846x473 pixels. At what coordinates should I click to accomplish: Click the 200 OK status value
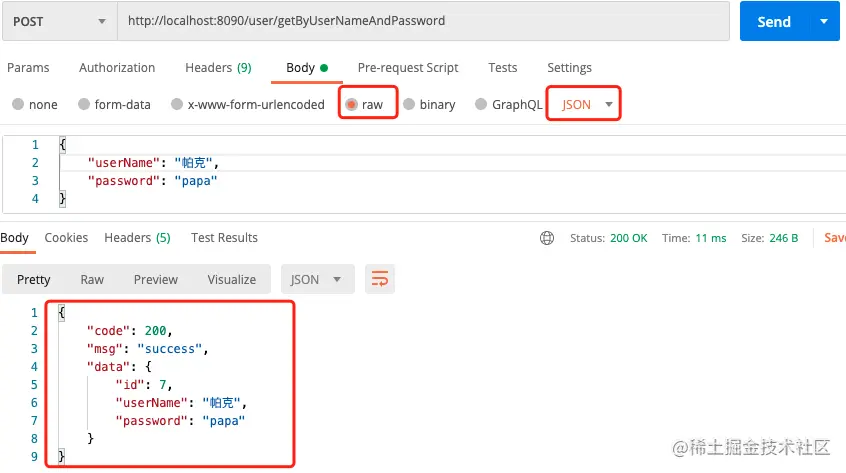[629, 238]
